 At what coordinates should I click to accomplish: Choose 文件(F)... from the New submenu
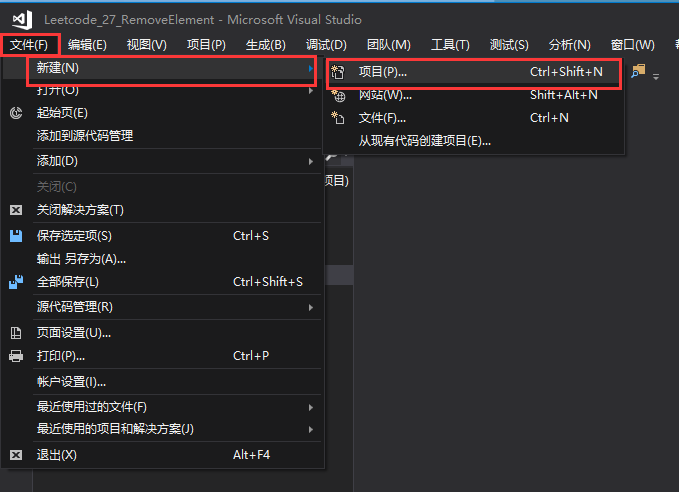474,118
